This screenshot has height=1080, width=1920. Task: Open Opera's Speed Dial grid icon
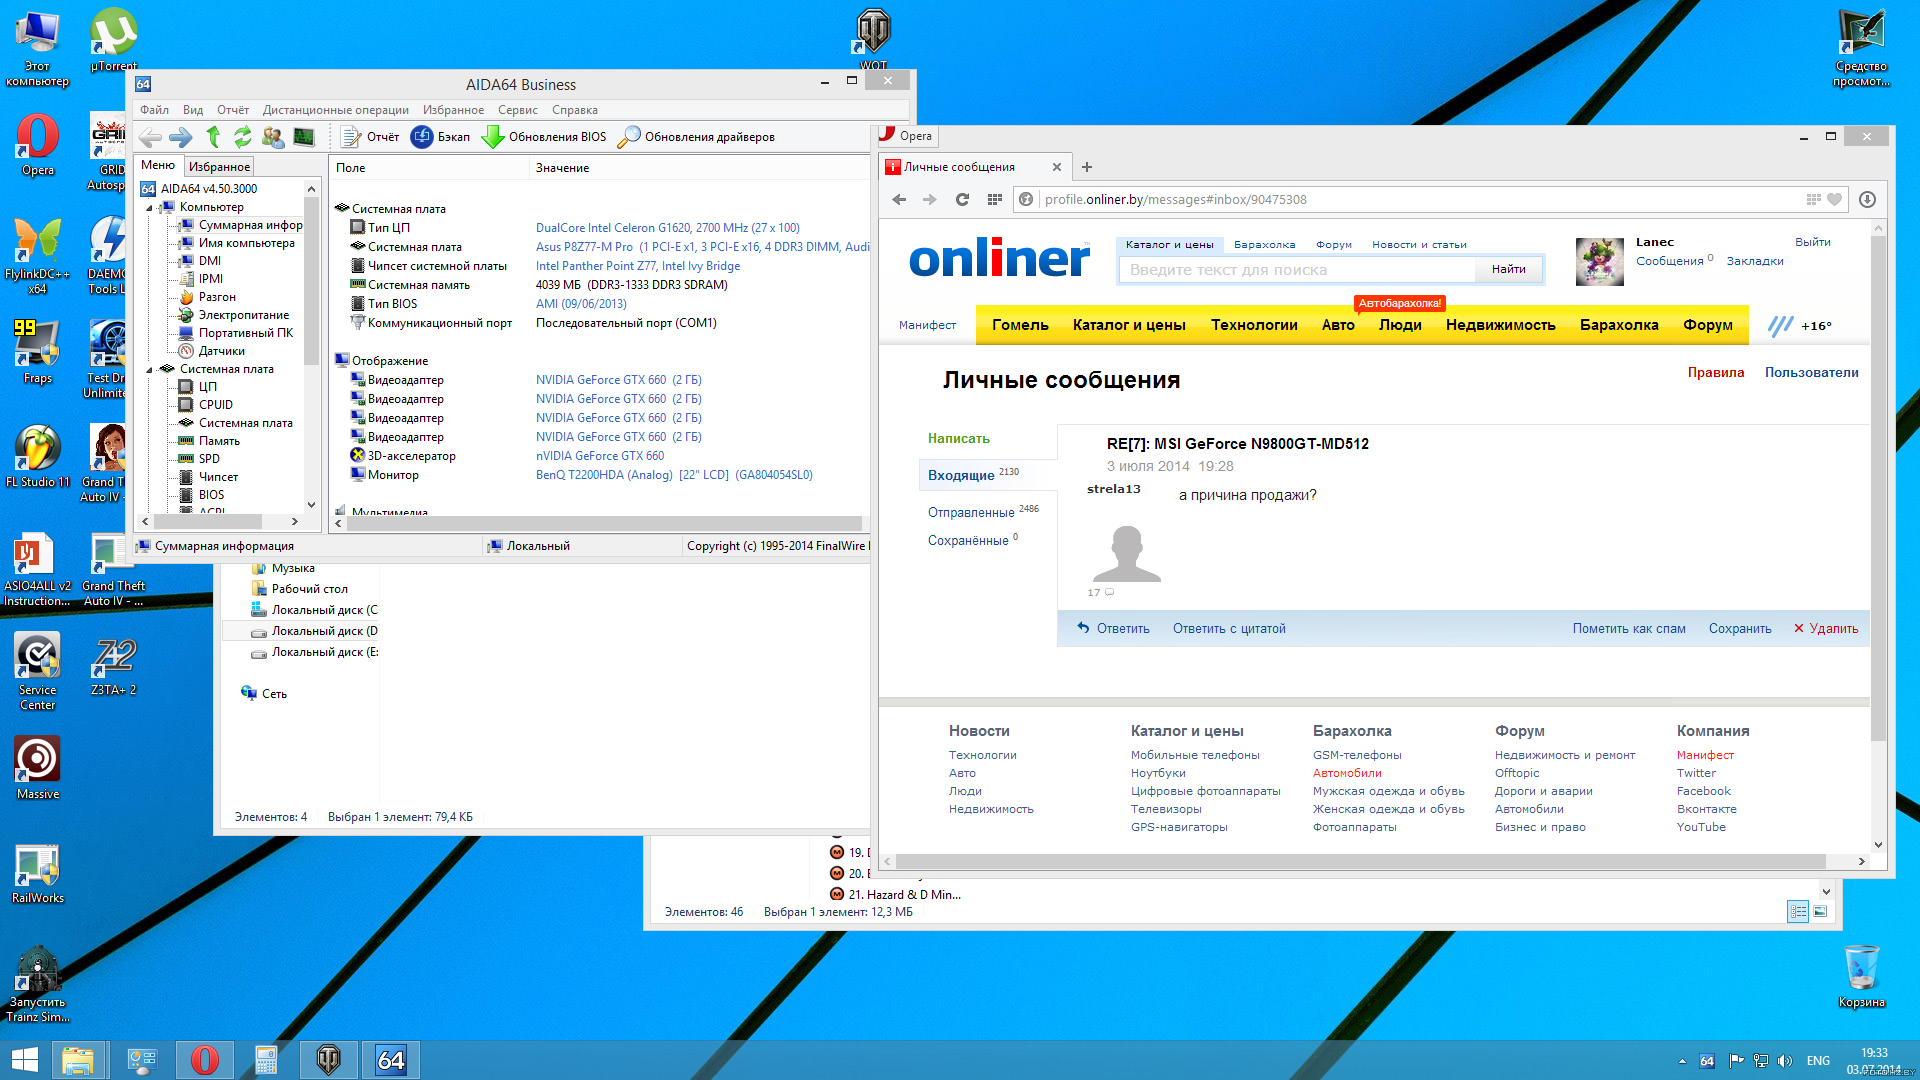pyautogui.click(x=994, y=199)
